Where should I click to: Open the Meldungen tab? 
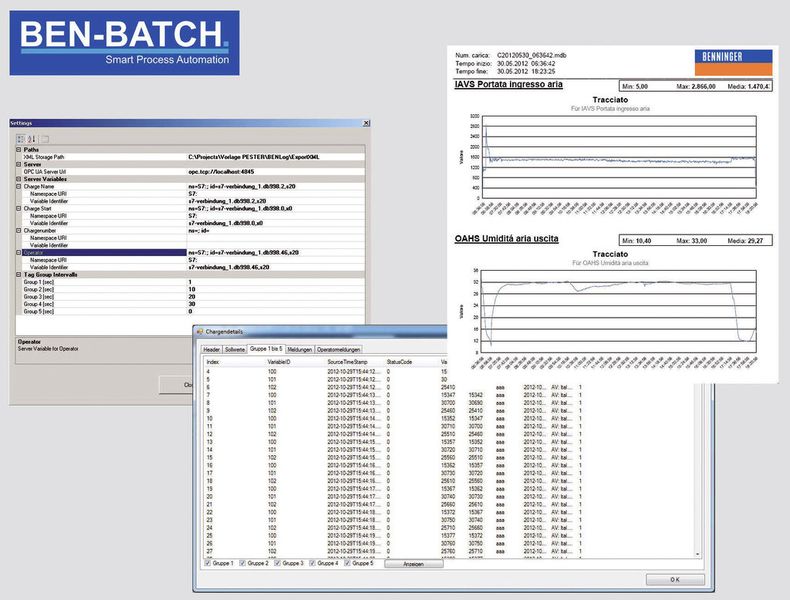coord(300,349)
